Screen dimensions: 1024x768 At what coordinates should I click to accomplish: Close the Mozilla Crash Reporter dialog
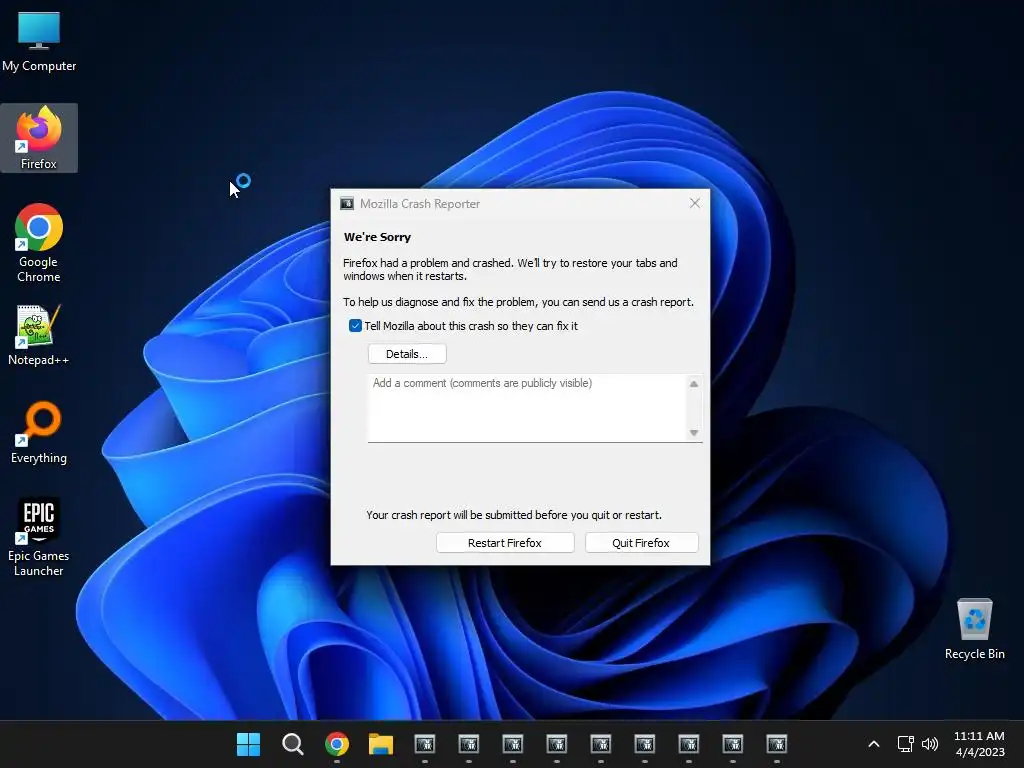click(695, 203)
